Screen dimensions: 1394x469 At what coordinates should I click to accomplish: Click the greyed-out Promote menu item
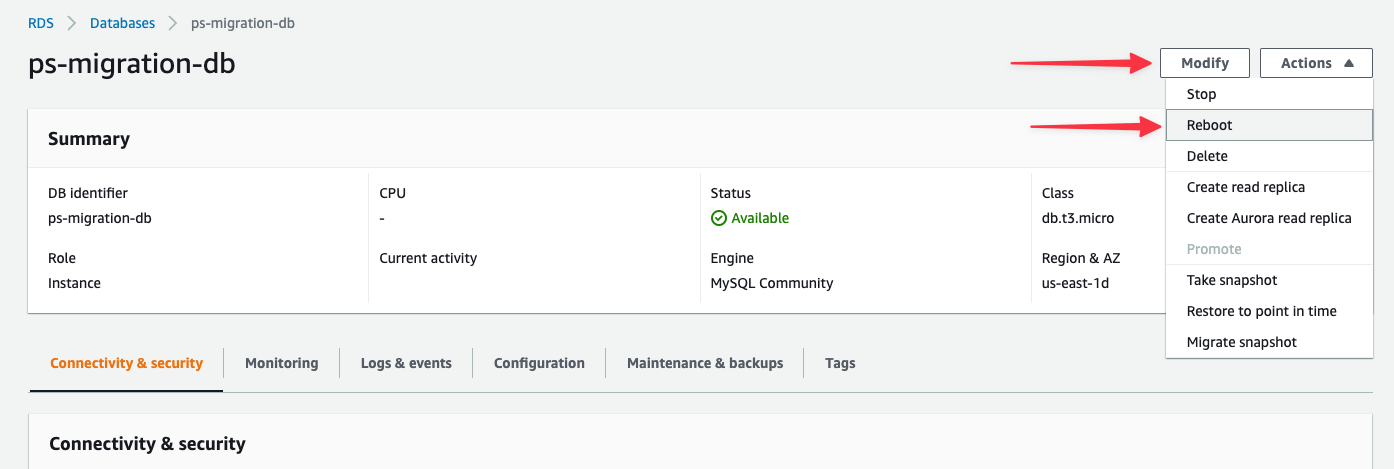1269,249
